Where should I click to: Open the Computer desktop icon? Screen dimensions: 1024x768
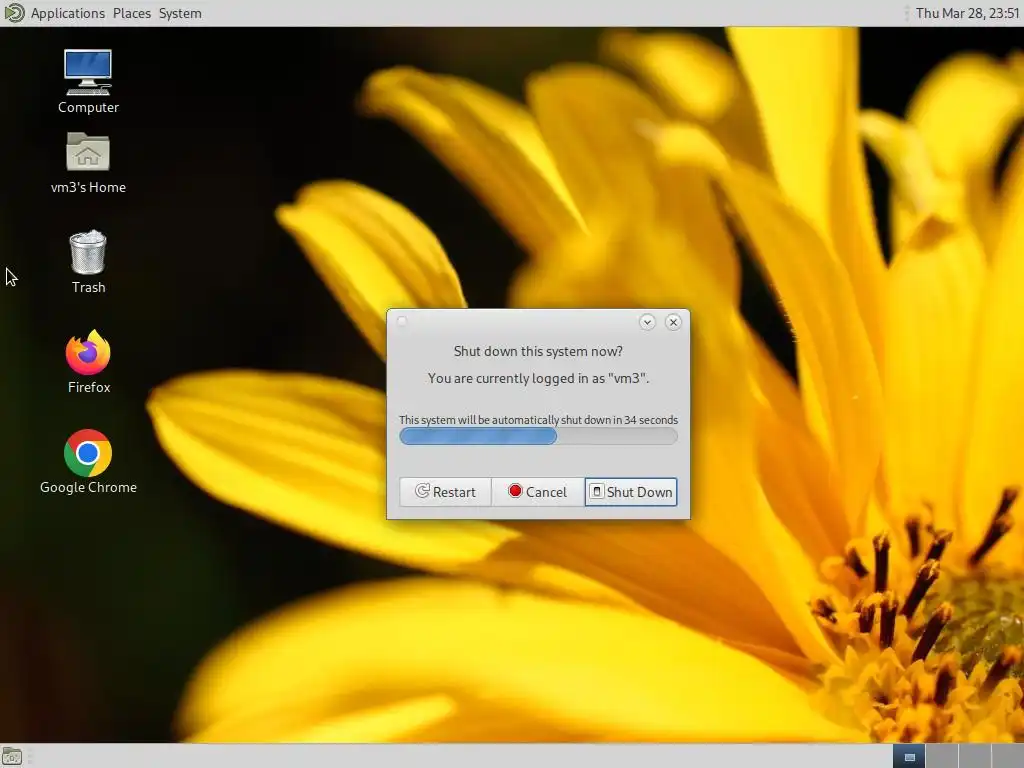[x=88, y=82]
